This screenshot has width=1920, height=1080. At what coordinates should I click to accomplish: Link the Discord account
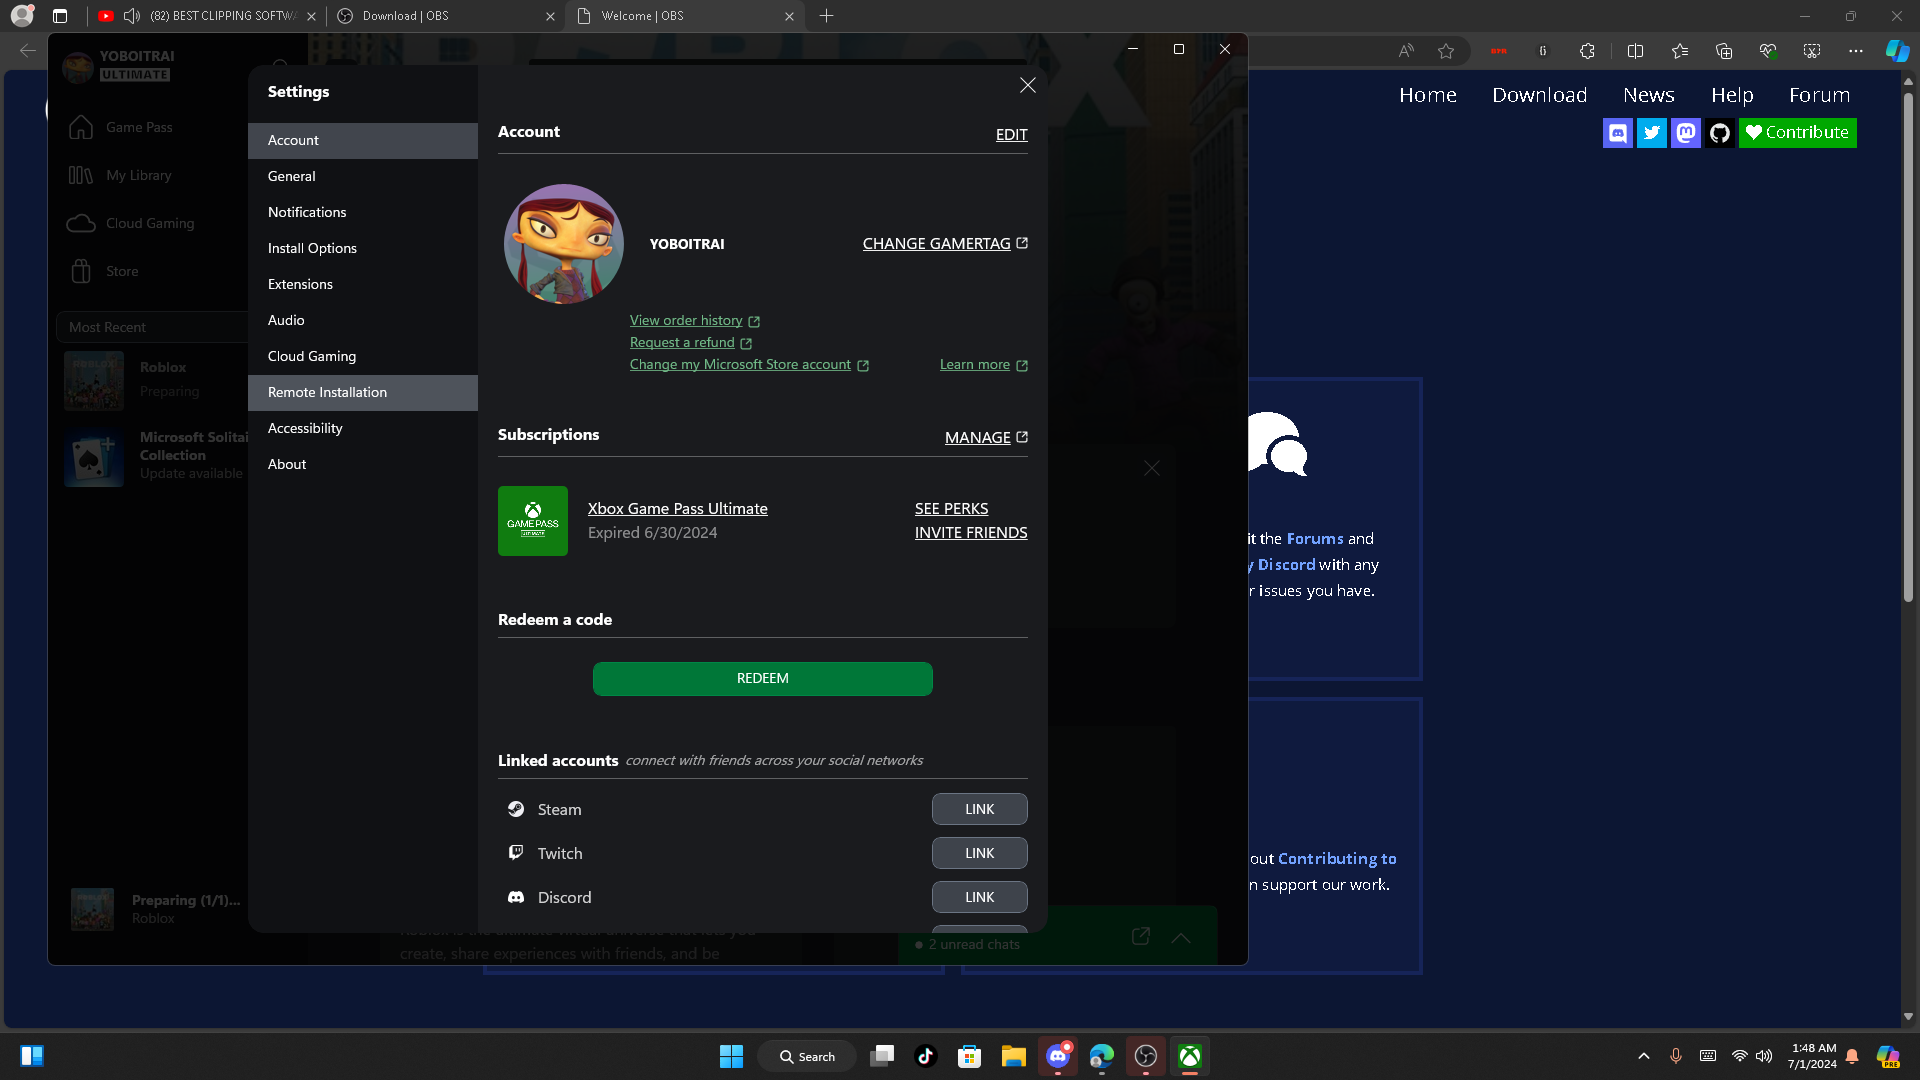click(980, 898)
